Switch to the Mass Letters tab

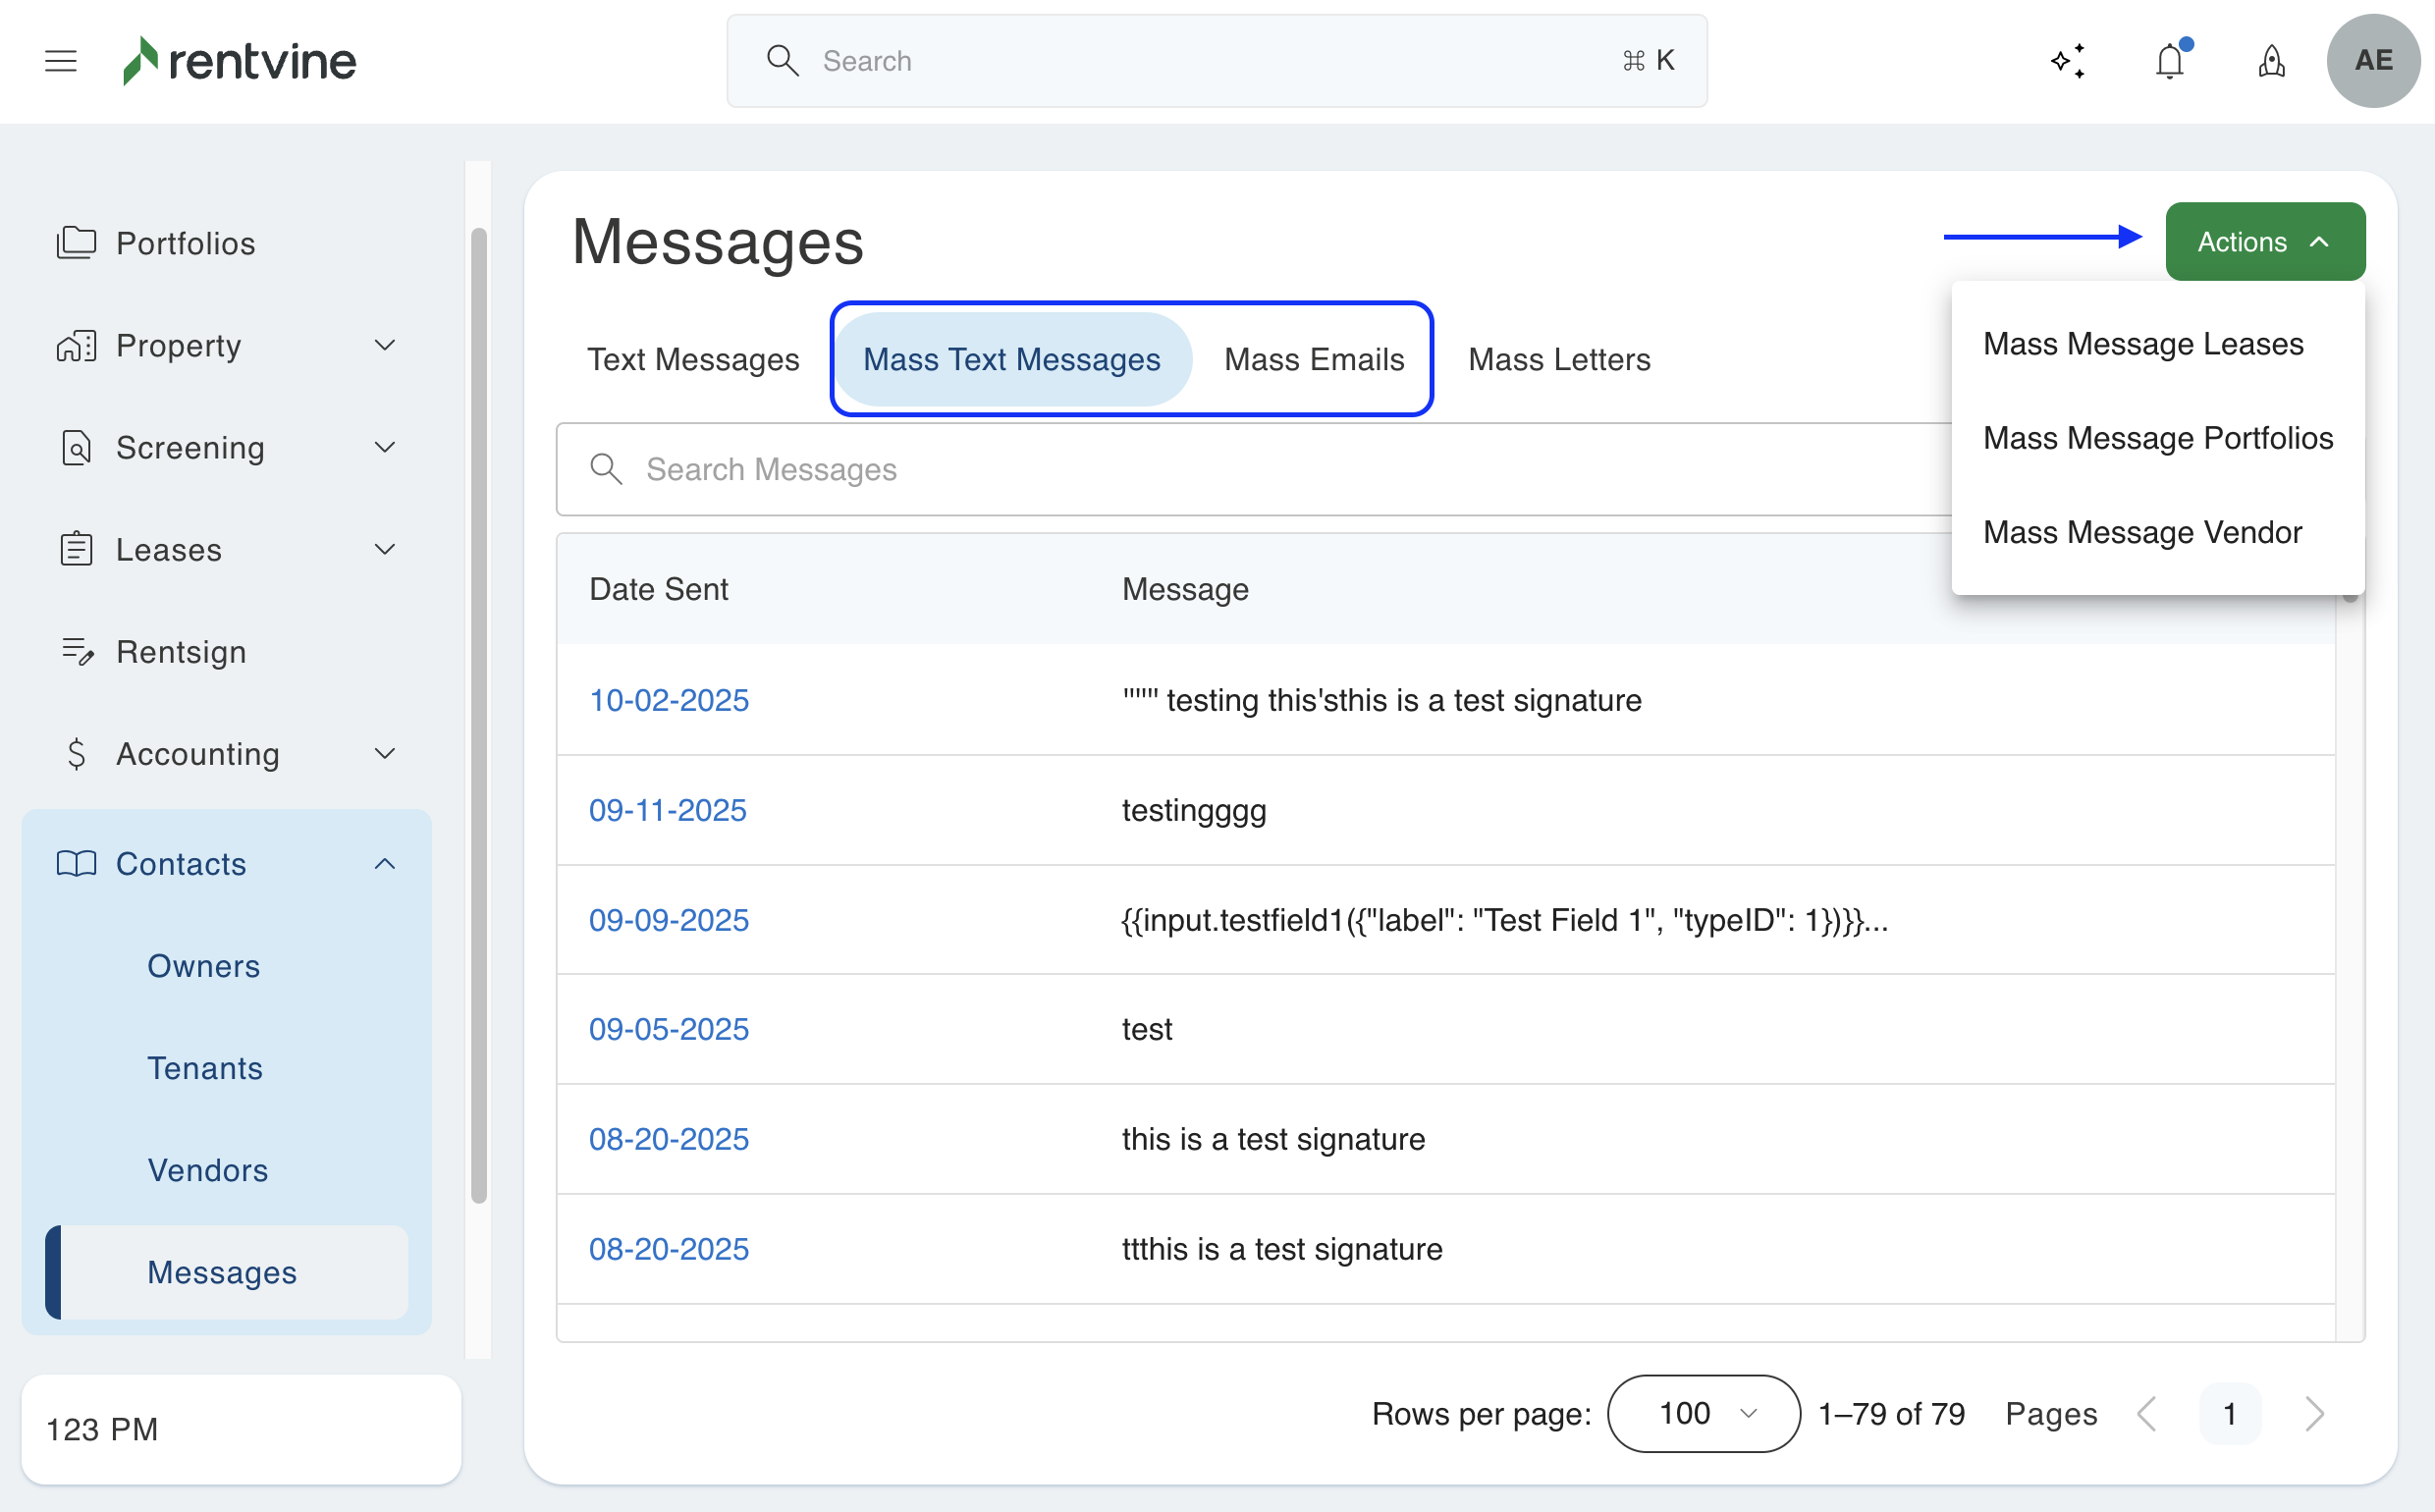(x=1558, y=359)
